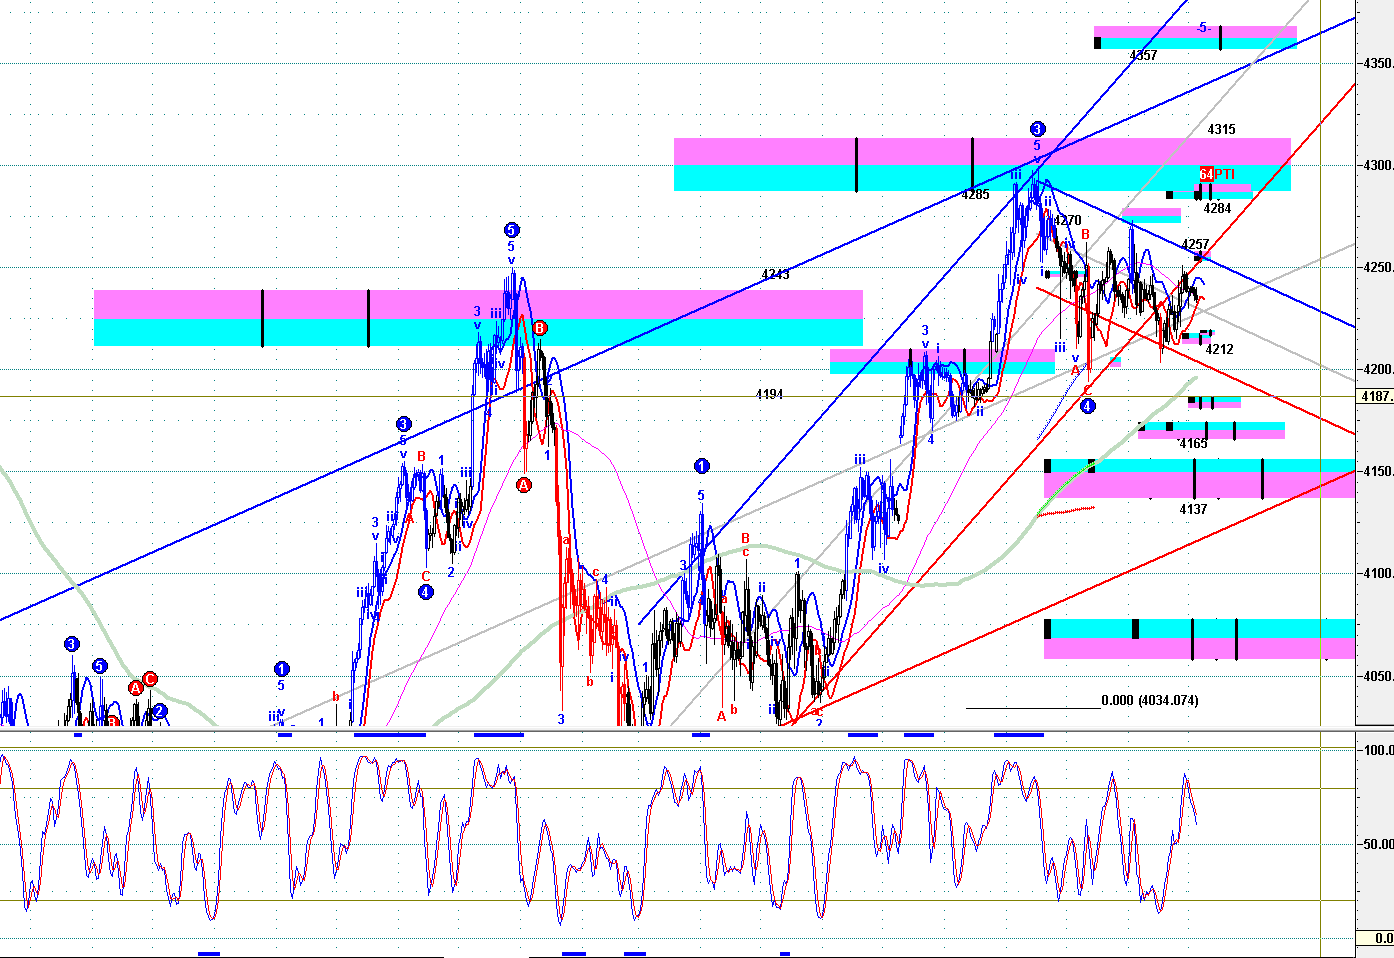Click the -5- wave projection label
The image size is (1394, 958).
(1203, 28)
